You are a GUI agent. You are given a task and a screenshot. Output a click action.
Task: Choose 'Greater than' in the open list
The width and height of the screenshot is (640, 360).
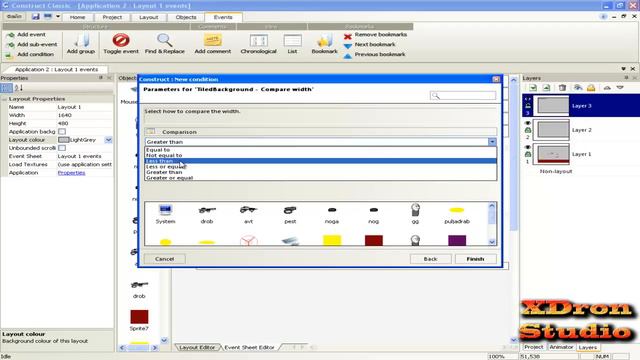click(321, 172)
